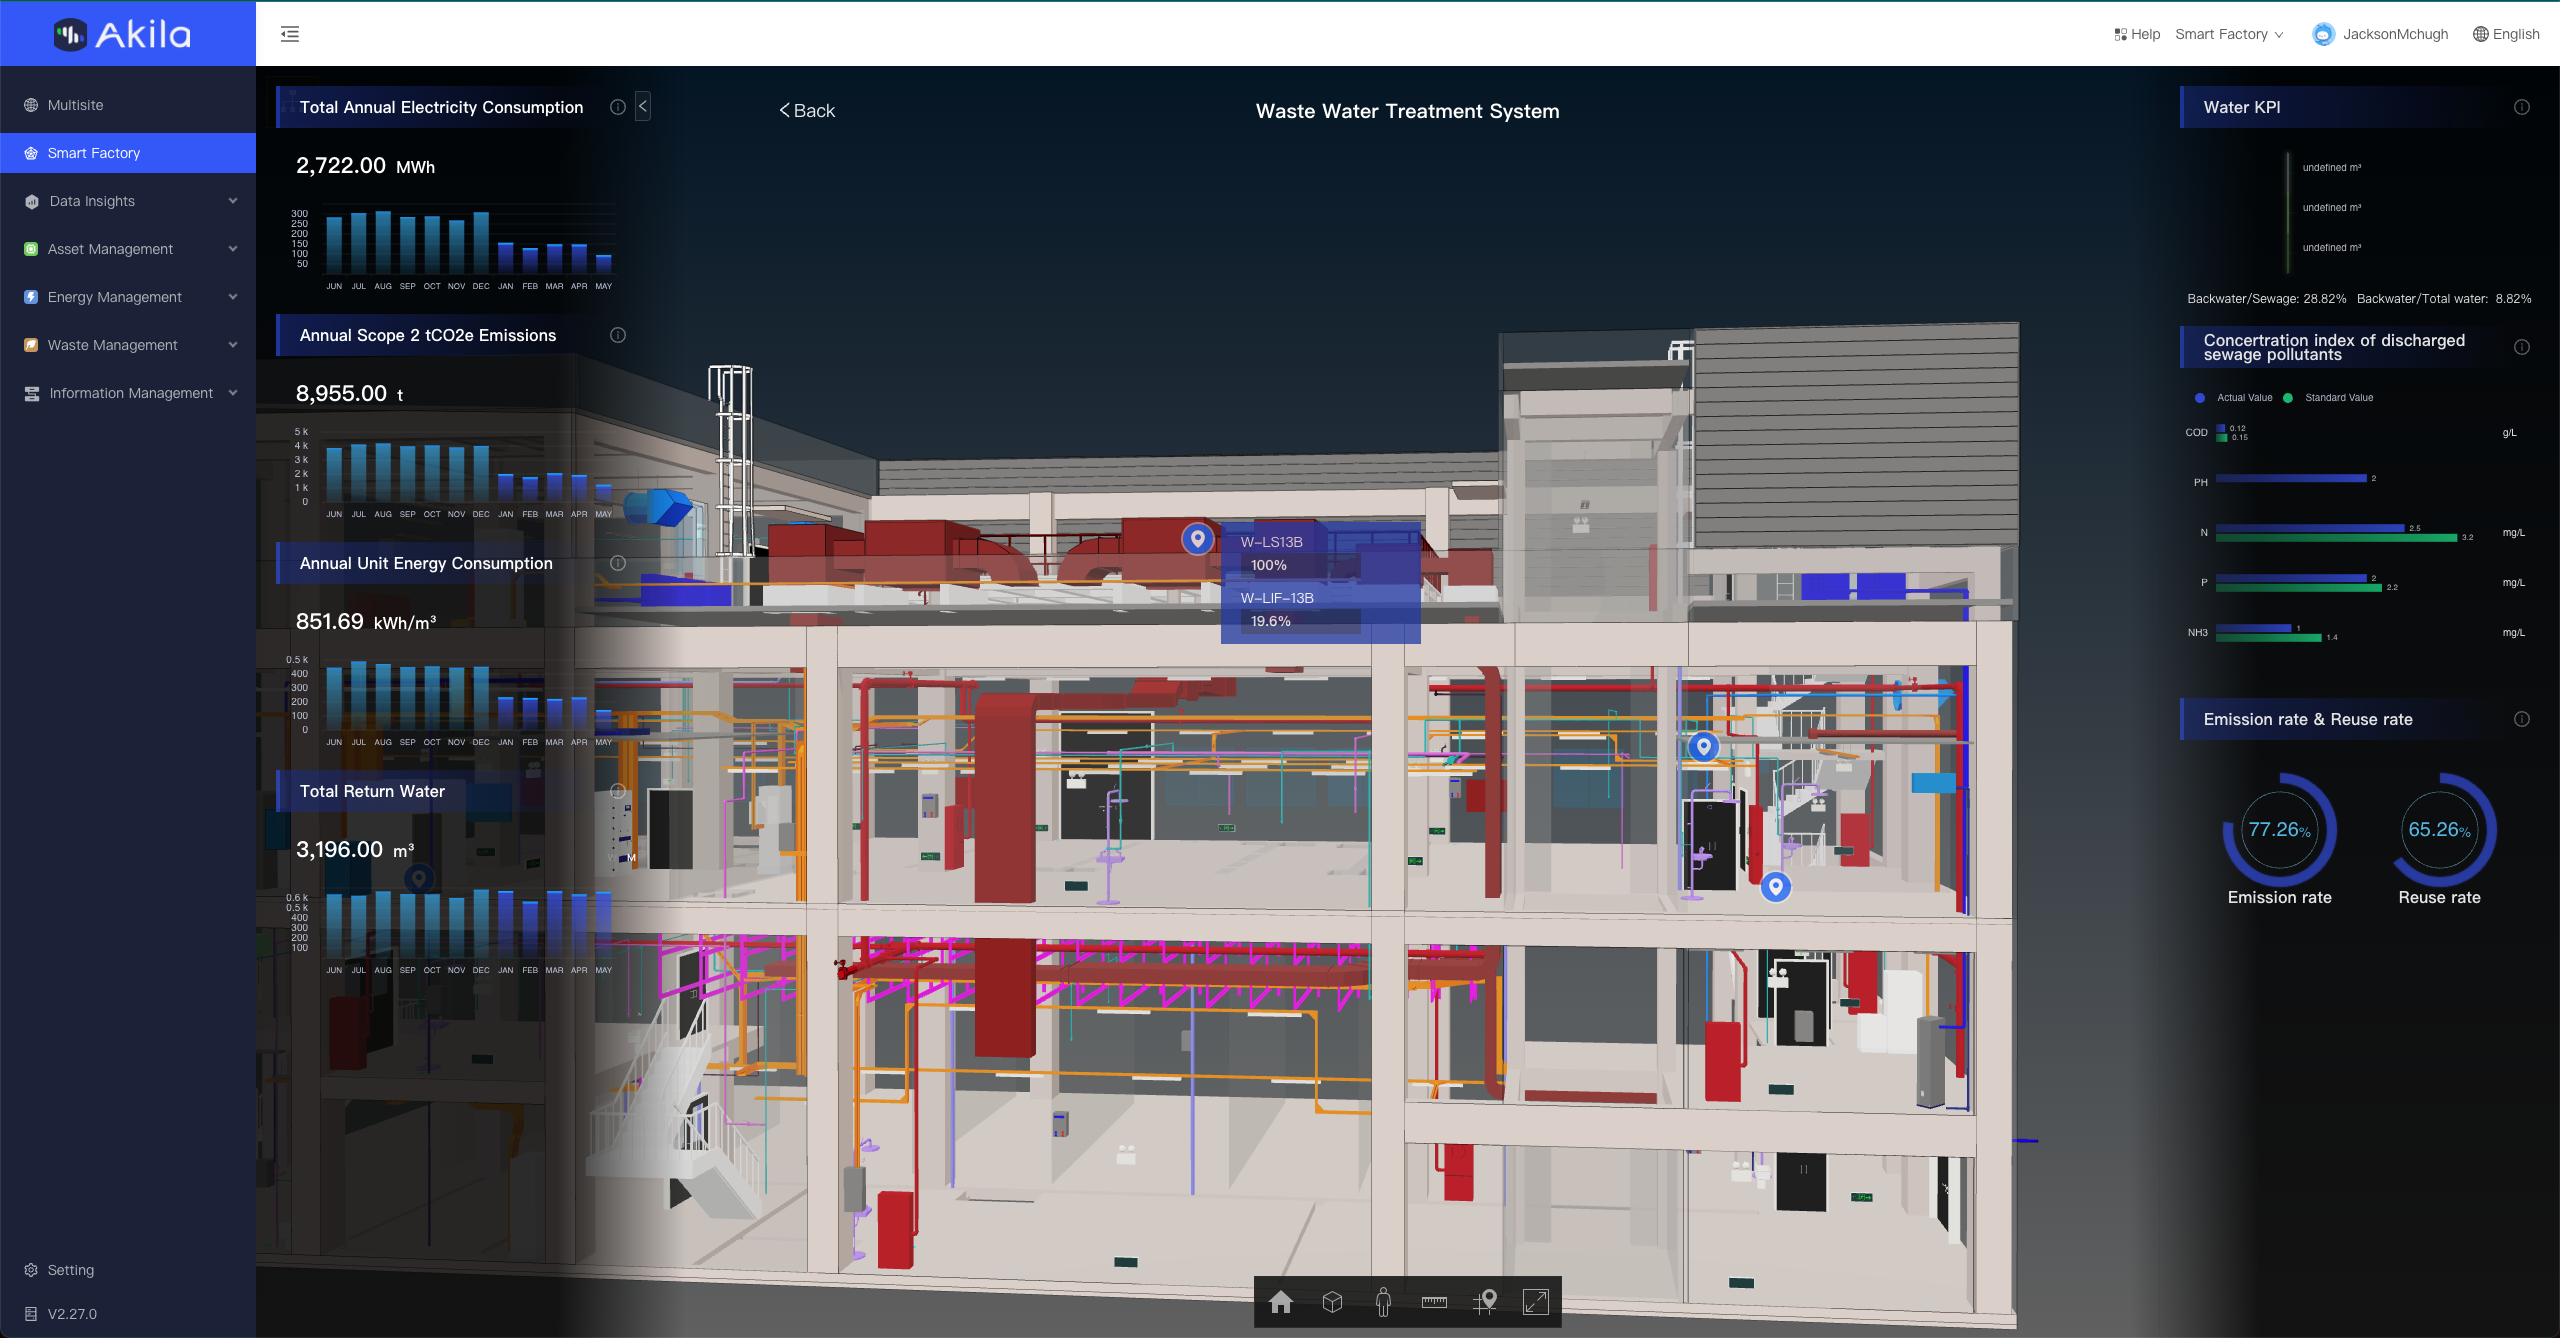Click the Emission rate circular gauge
2560x1338 pixels.
pos(2279,830)
